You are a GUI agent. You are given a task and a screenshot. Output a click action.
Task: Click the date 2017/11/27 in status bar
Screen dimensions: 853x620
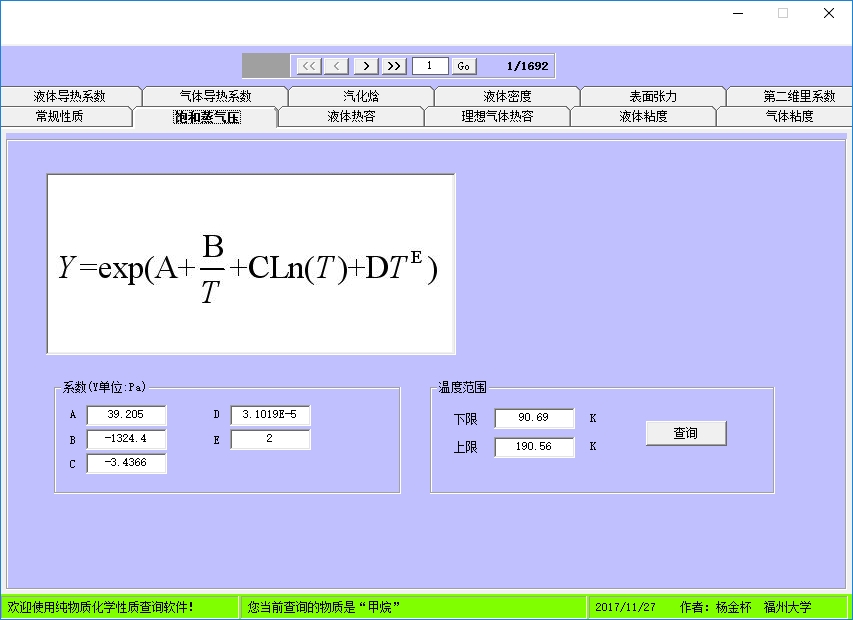(x=625, y=607)
